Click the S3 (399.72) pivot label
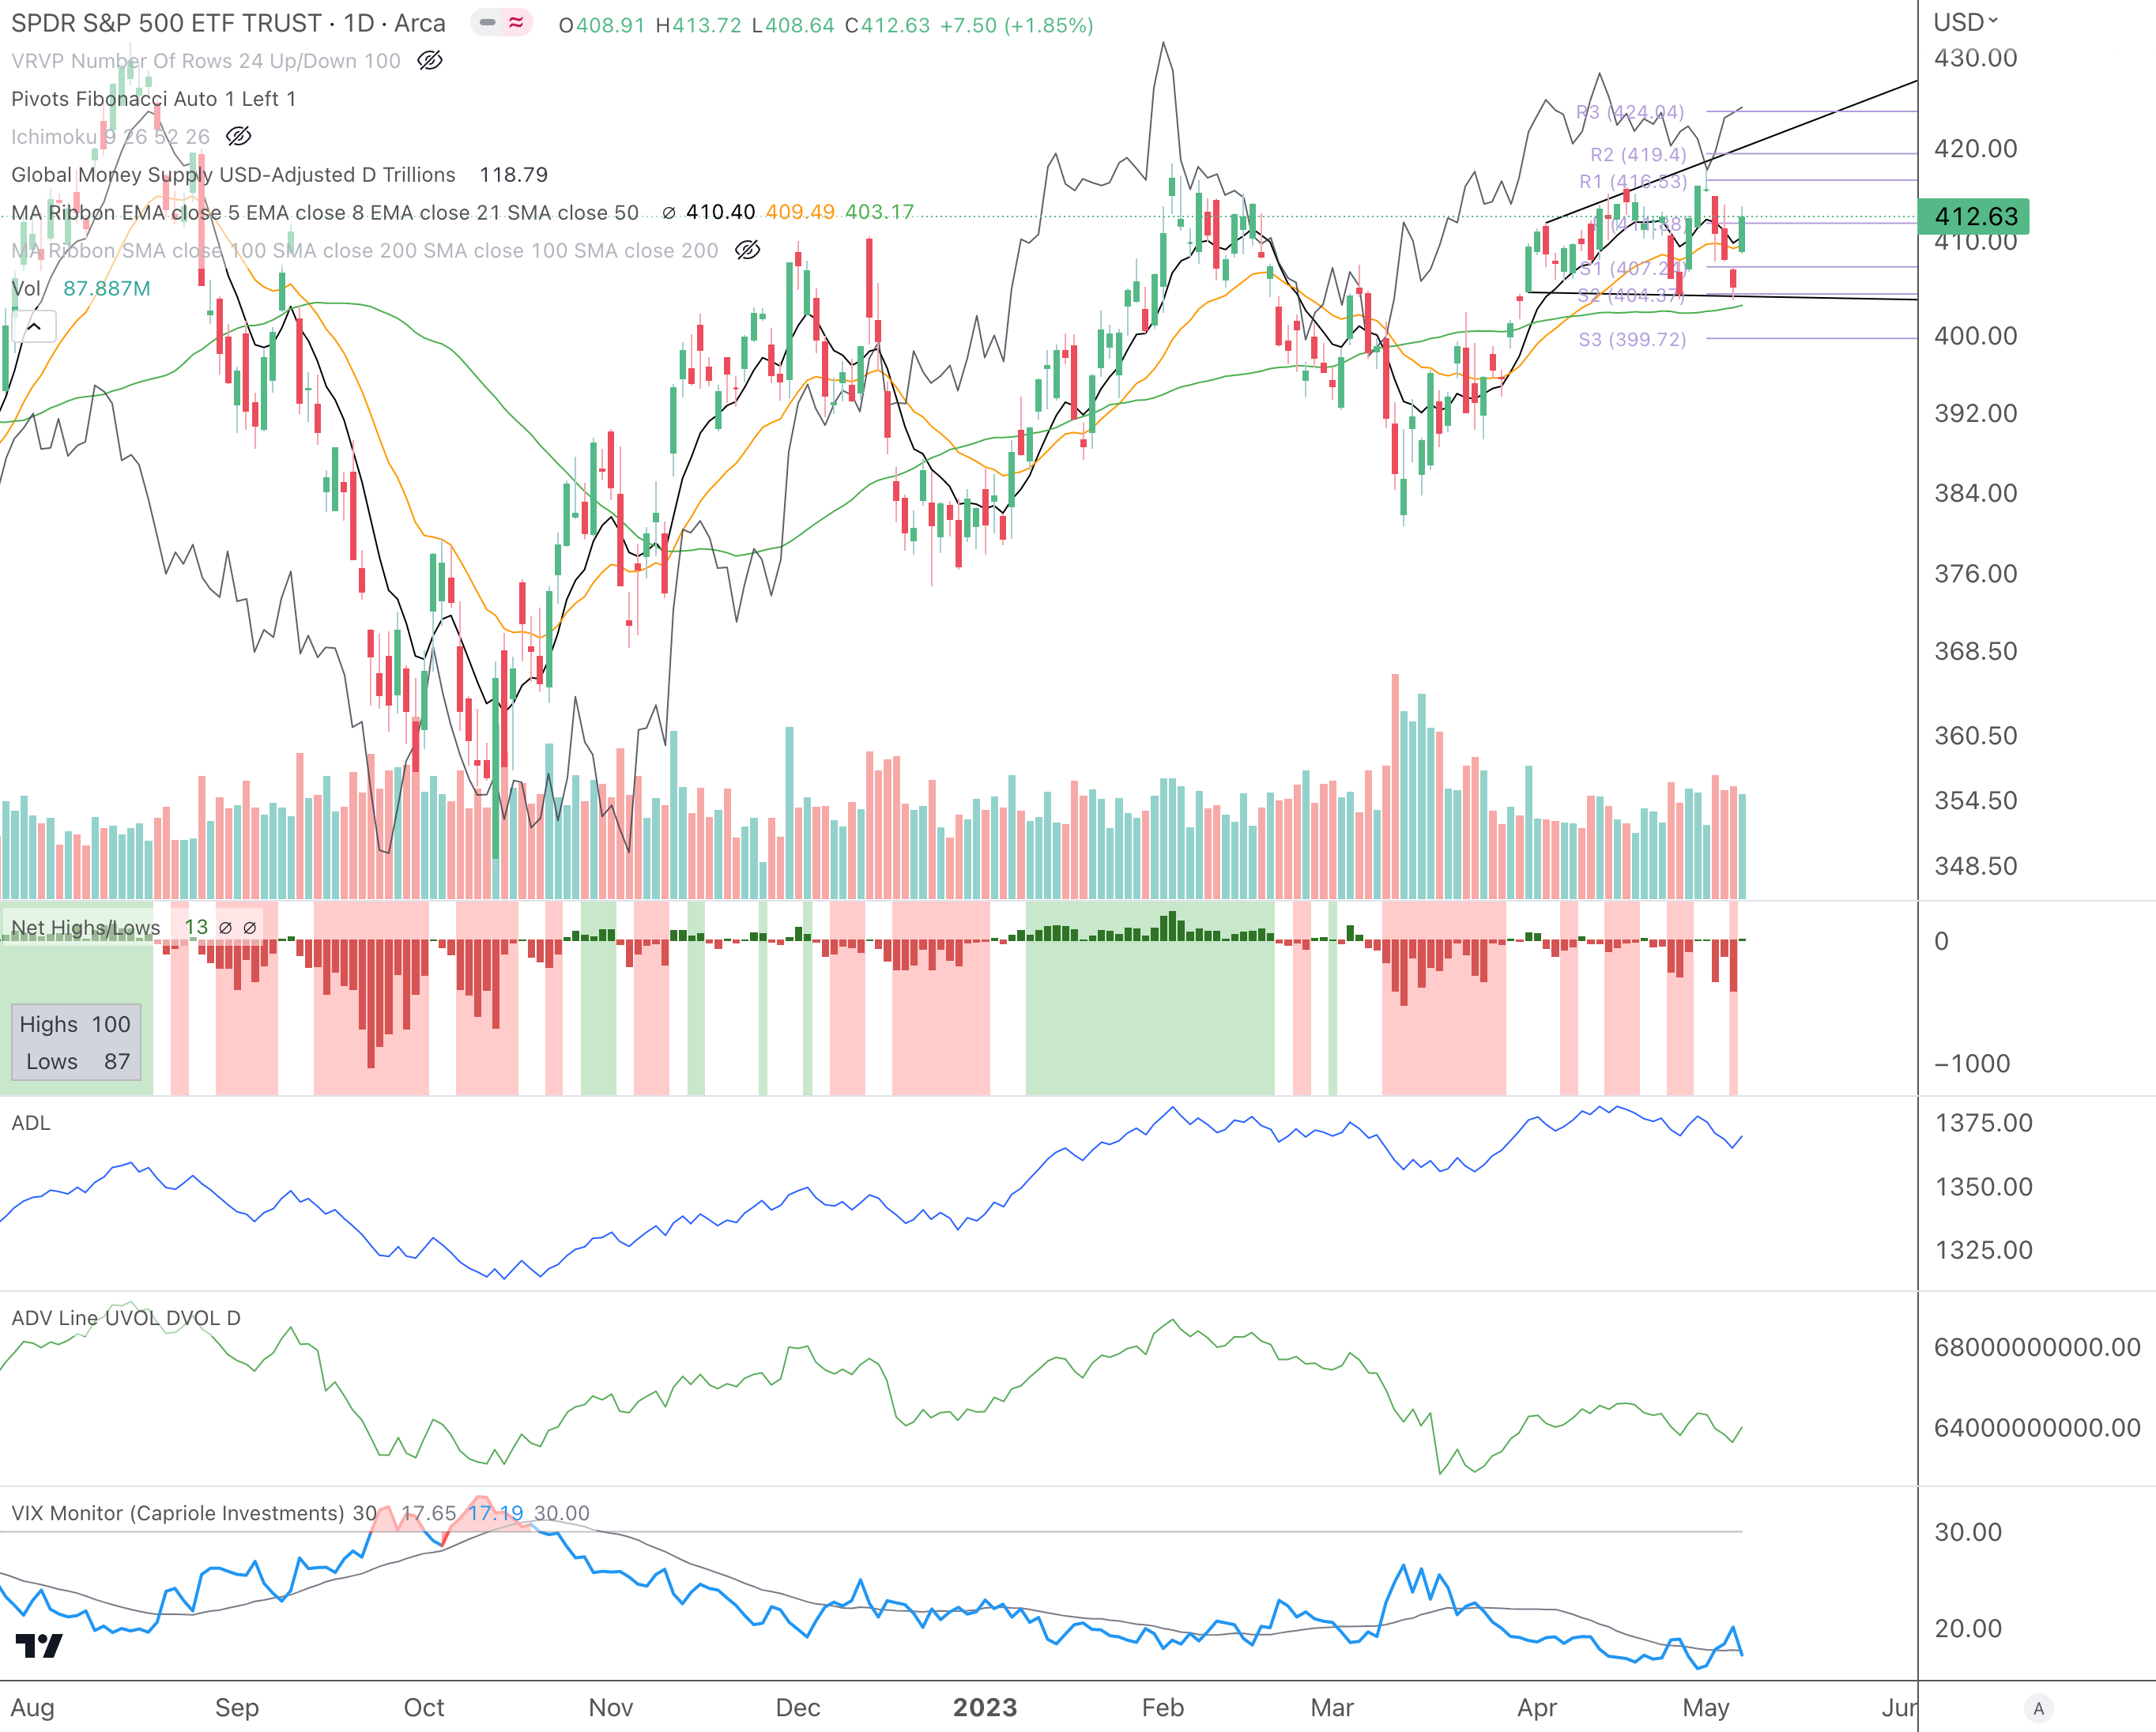Viewport: 2156px width, 1732px height. tap(1632, 339)
